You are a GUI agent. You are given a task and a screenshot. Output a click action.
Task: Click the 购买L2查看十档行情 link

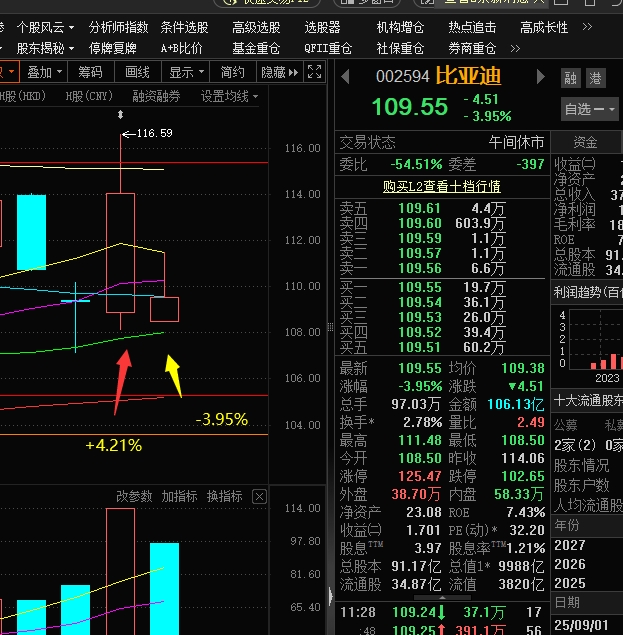point(442,187)
